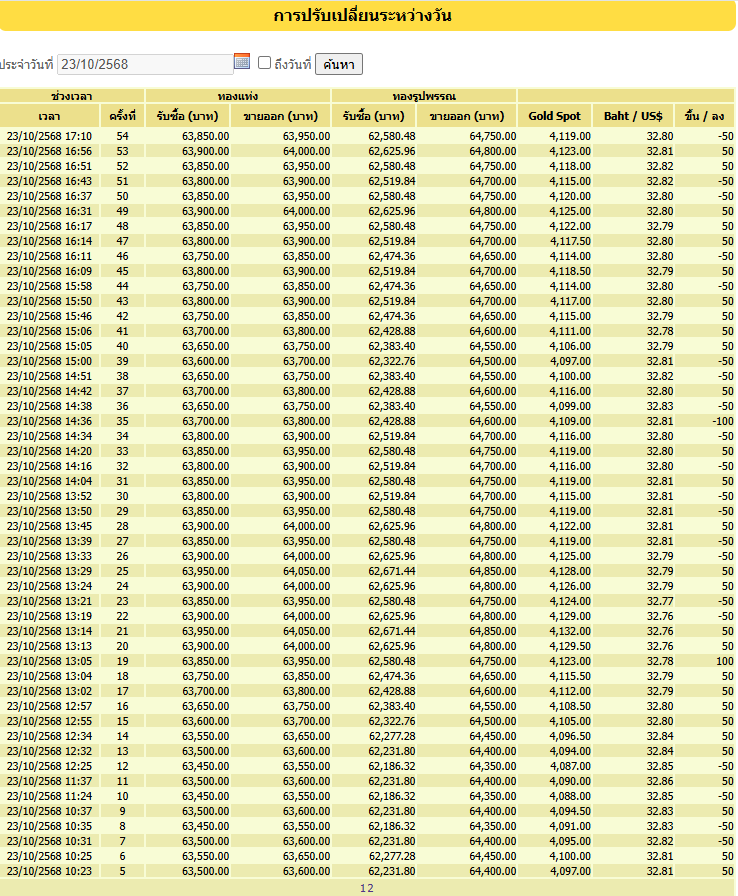Click Gold Spot value 4,117.50 in row 47
This screenshot has width=738, height=896.
tap(570, 241)
